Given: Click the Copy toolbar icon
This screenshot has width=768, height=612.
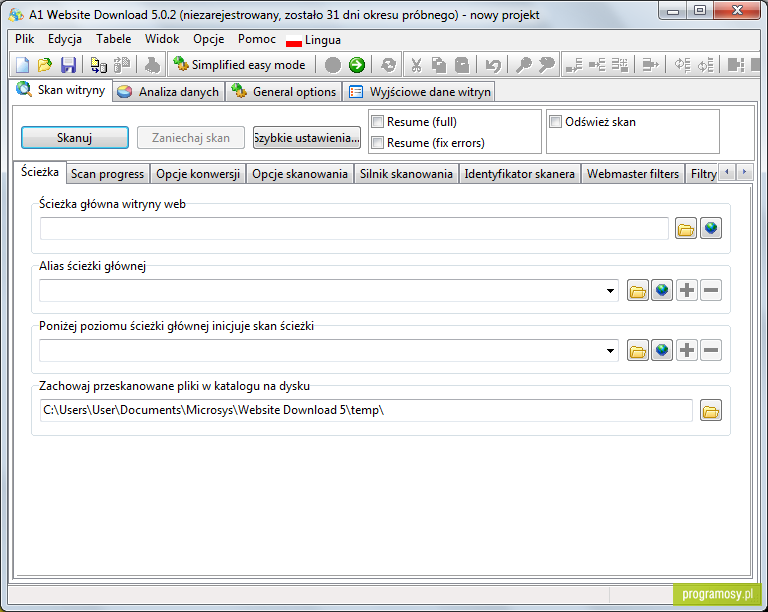Looking at the screenshot, I should click(x=439, y=65).
